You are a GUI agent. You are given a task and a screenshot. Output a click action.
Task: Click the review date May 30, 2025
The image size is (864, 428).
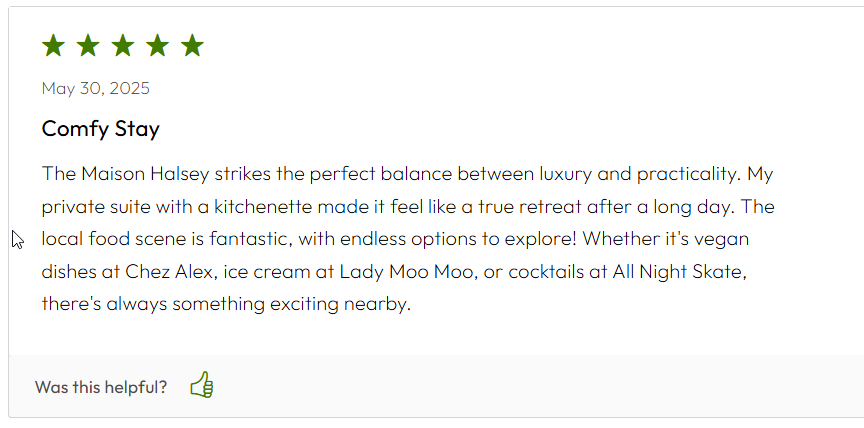[x=95, y=89]
